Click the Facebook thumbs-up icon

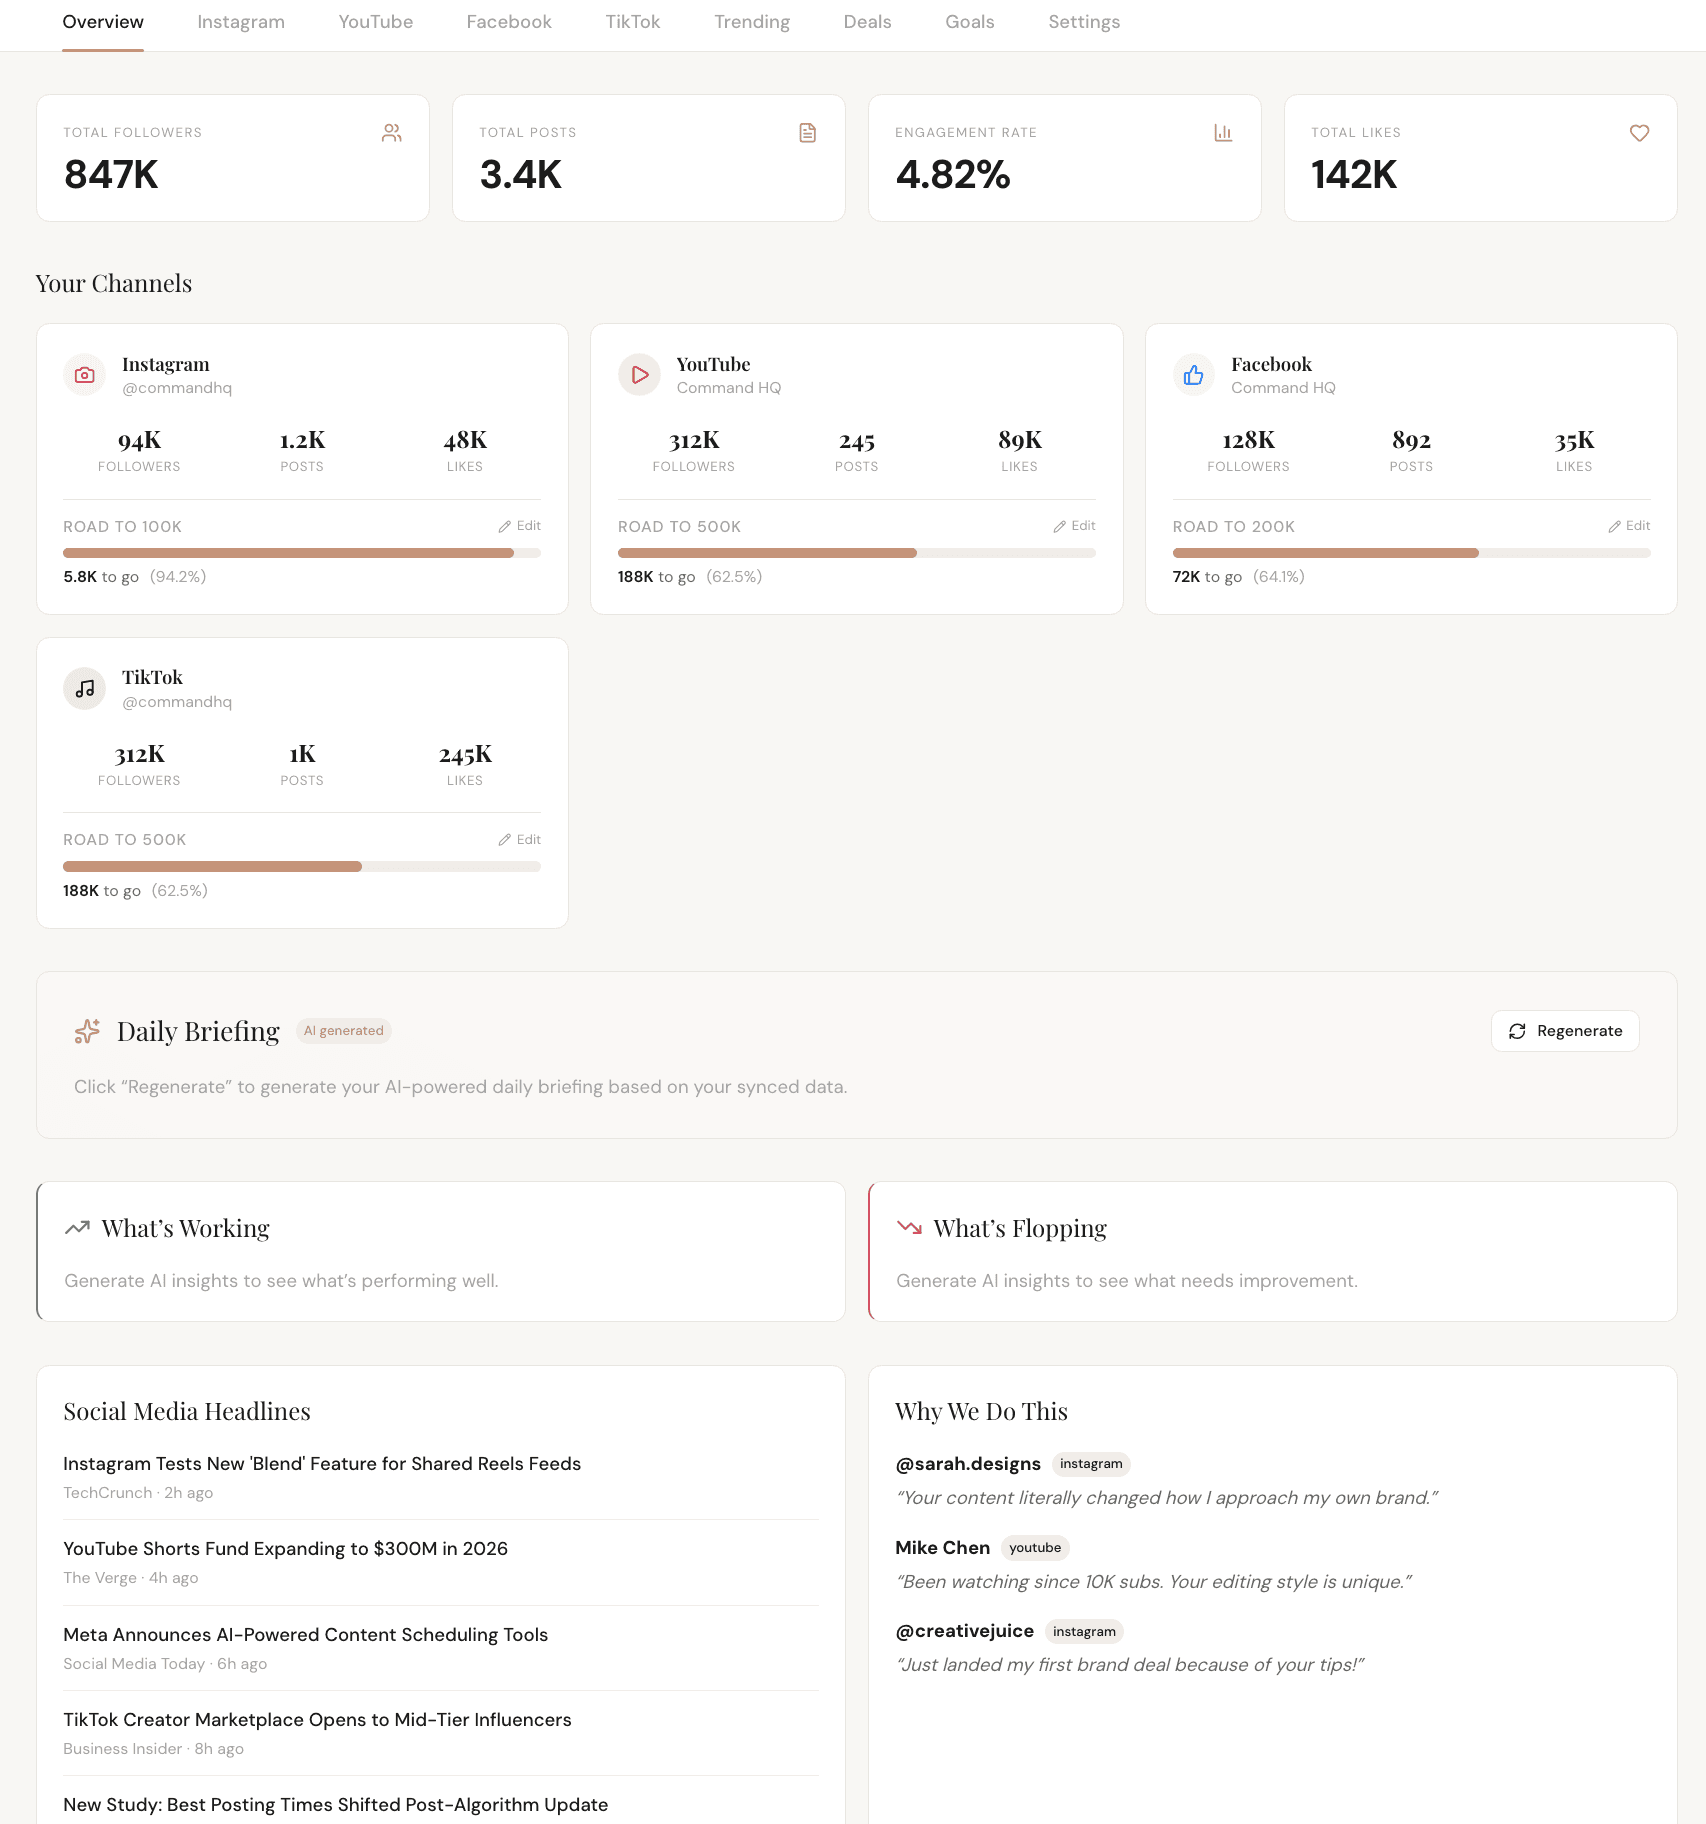1194,374
